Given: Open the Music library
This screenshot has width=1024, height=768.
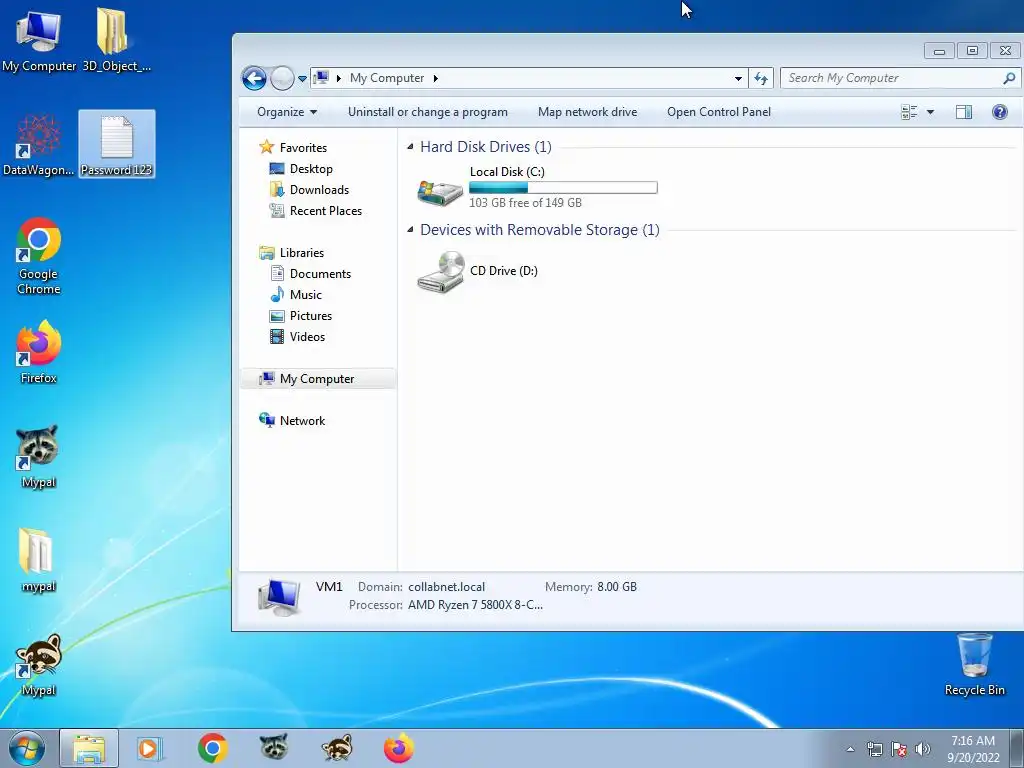Looking at the screenshot, I should pos(296,295).
